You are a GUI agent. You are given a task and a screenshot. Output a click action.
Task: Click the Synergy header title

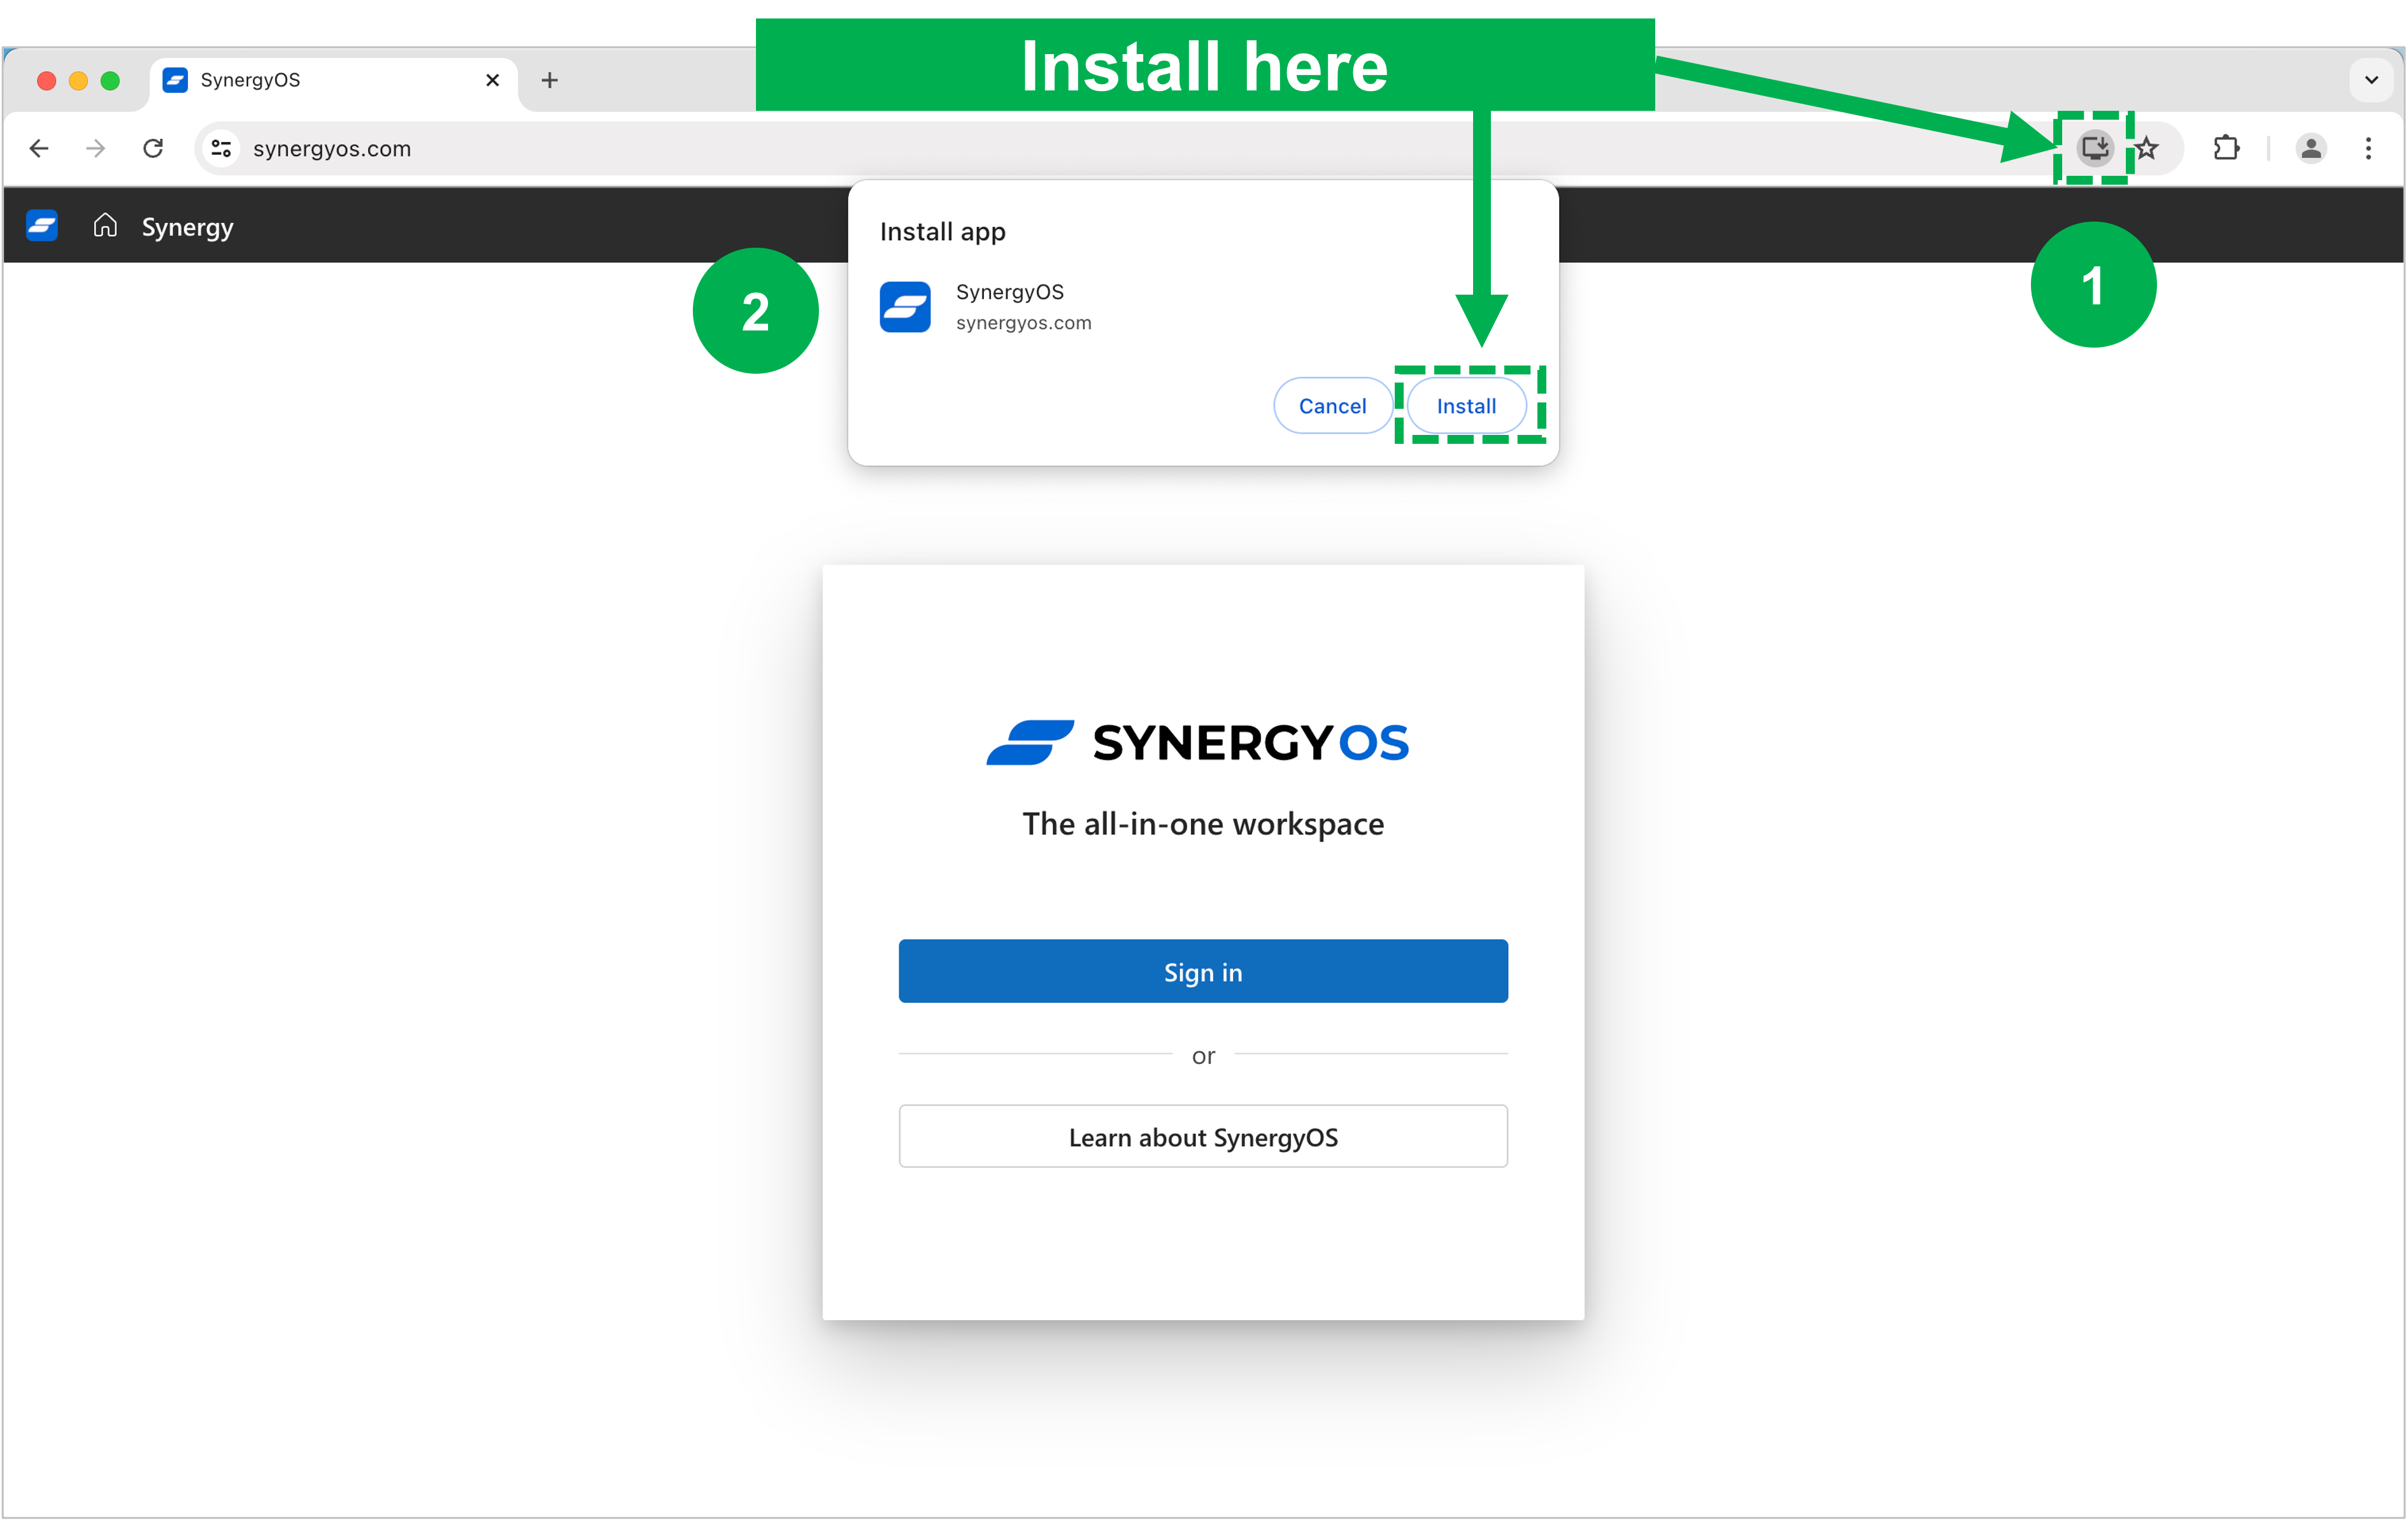pyautogui.click(x=188, y=228)
